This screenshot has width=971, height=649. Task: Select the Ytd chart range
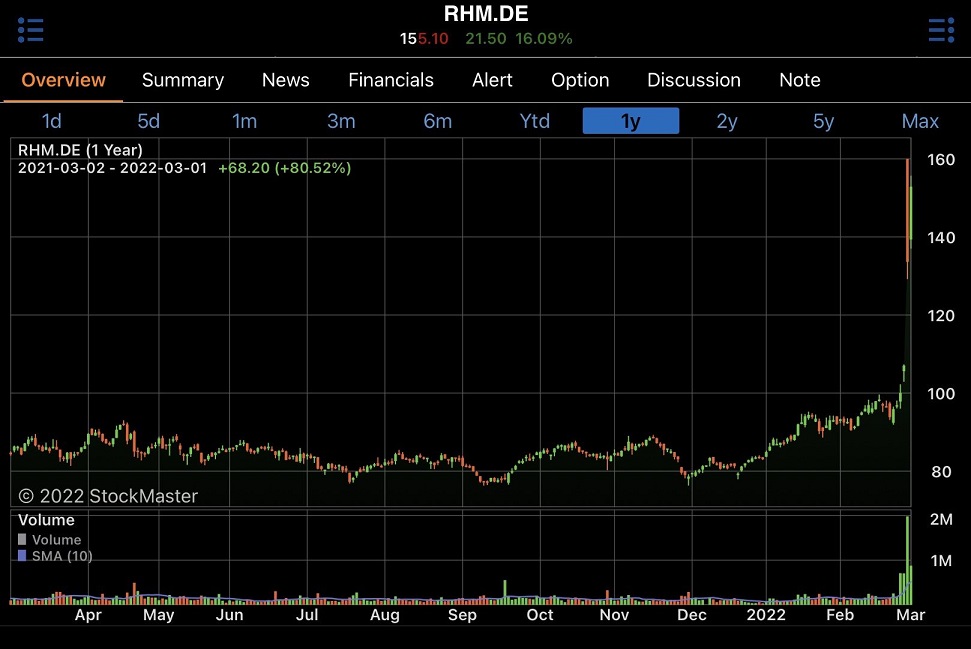click(x=534, y=121)
